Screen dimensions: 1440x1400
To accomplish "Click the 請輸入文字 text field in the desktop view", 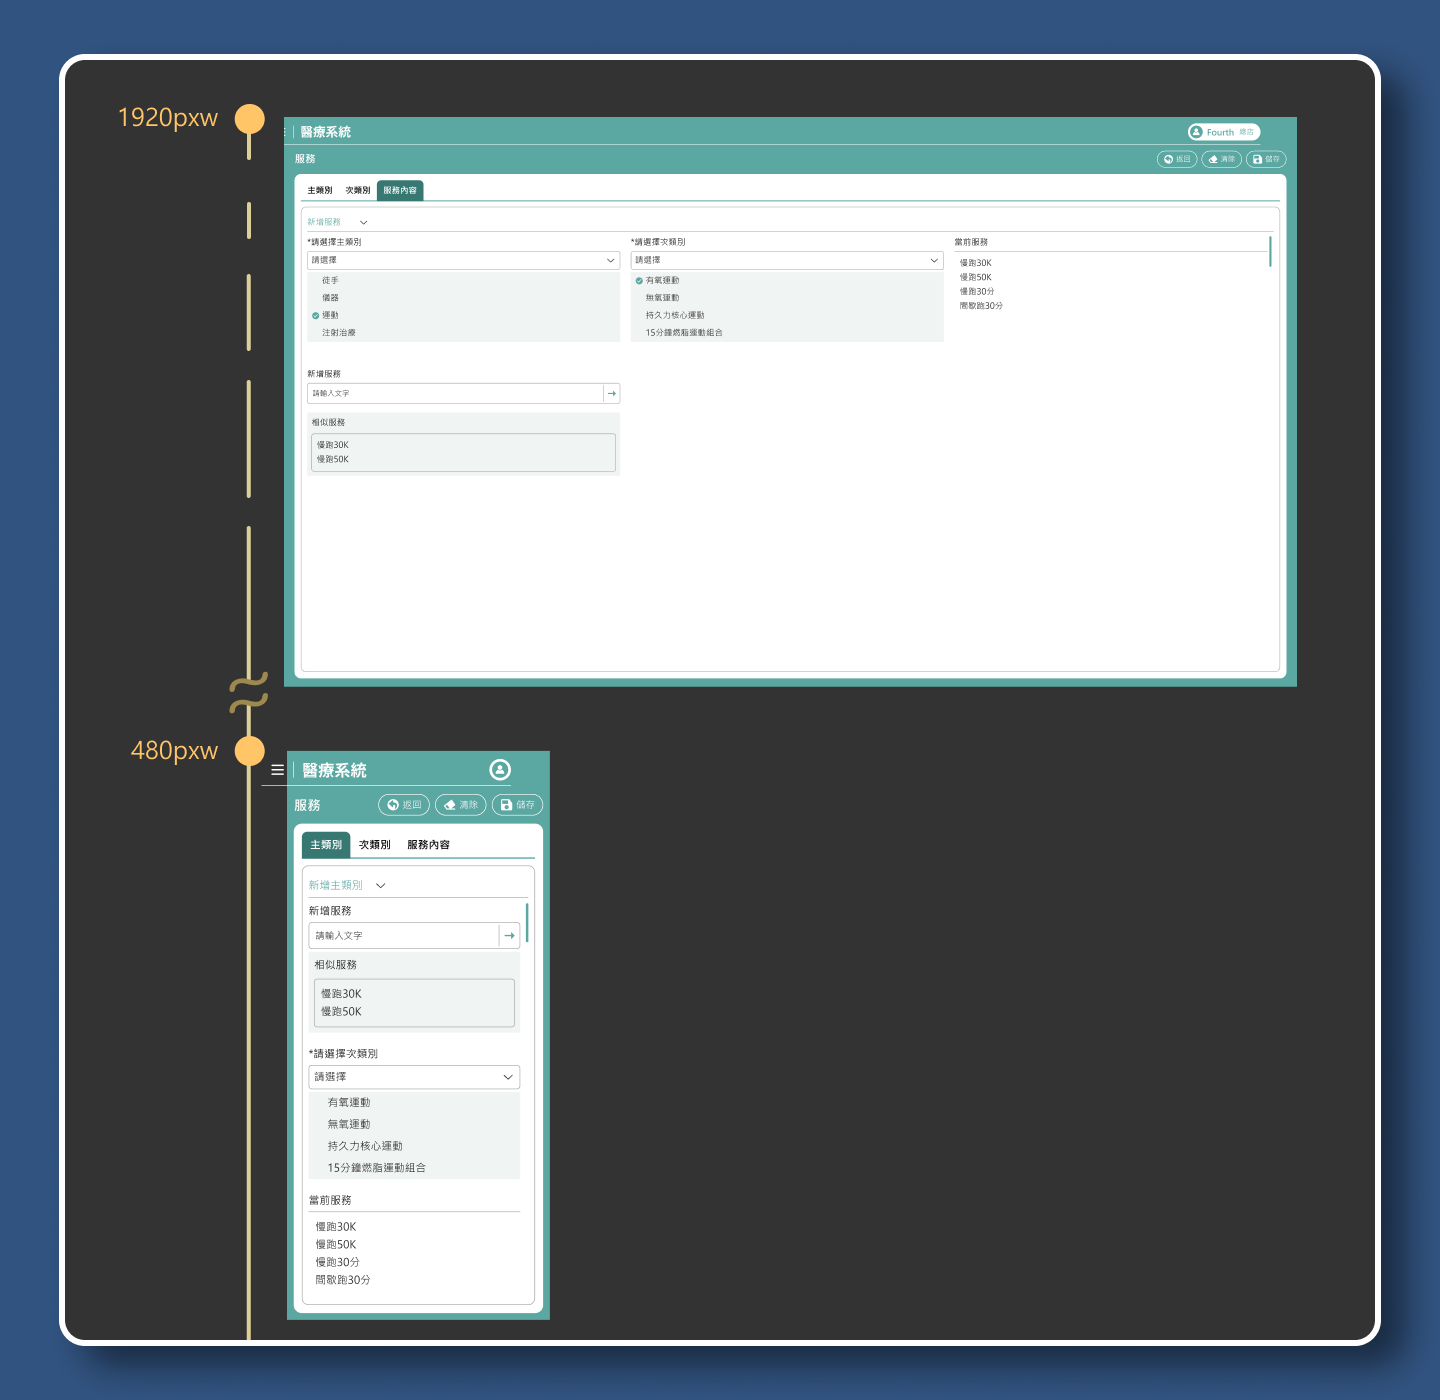I will pos(455,394).
